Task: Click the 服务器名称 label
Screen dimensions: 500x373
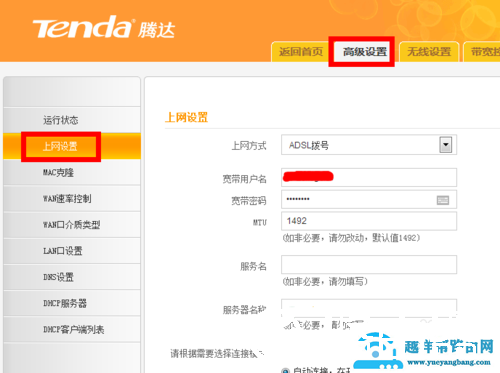Action: pyautogui.click(x=245, y=310)
